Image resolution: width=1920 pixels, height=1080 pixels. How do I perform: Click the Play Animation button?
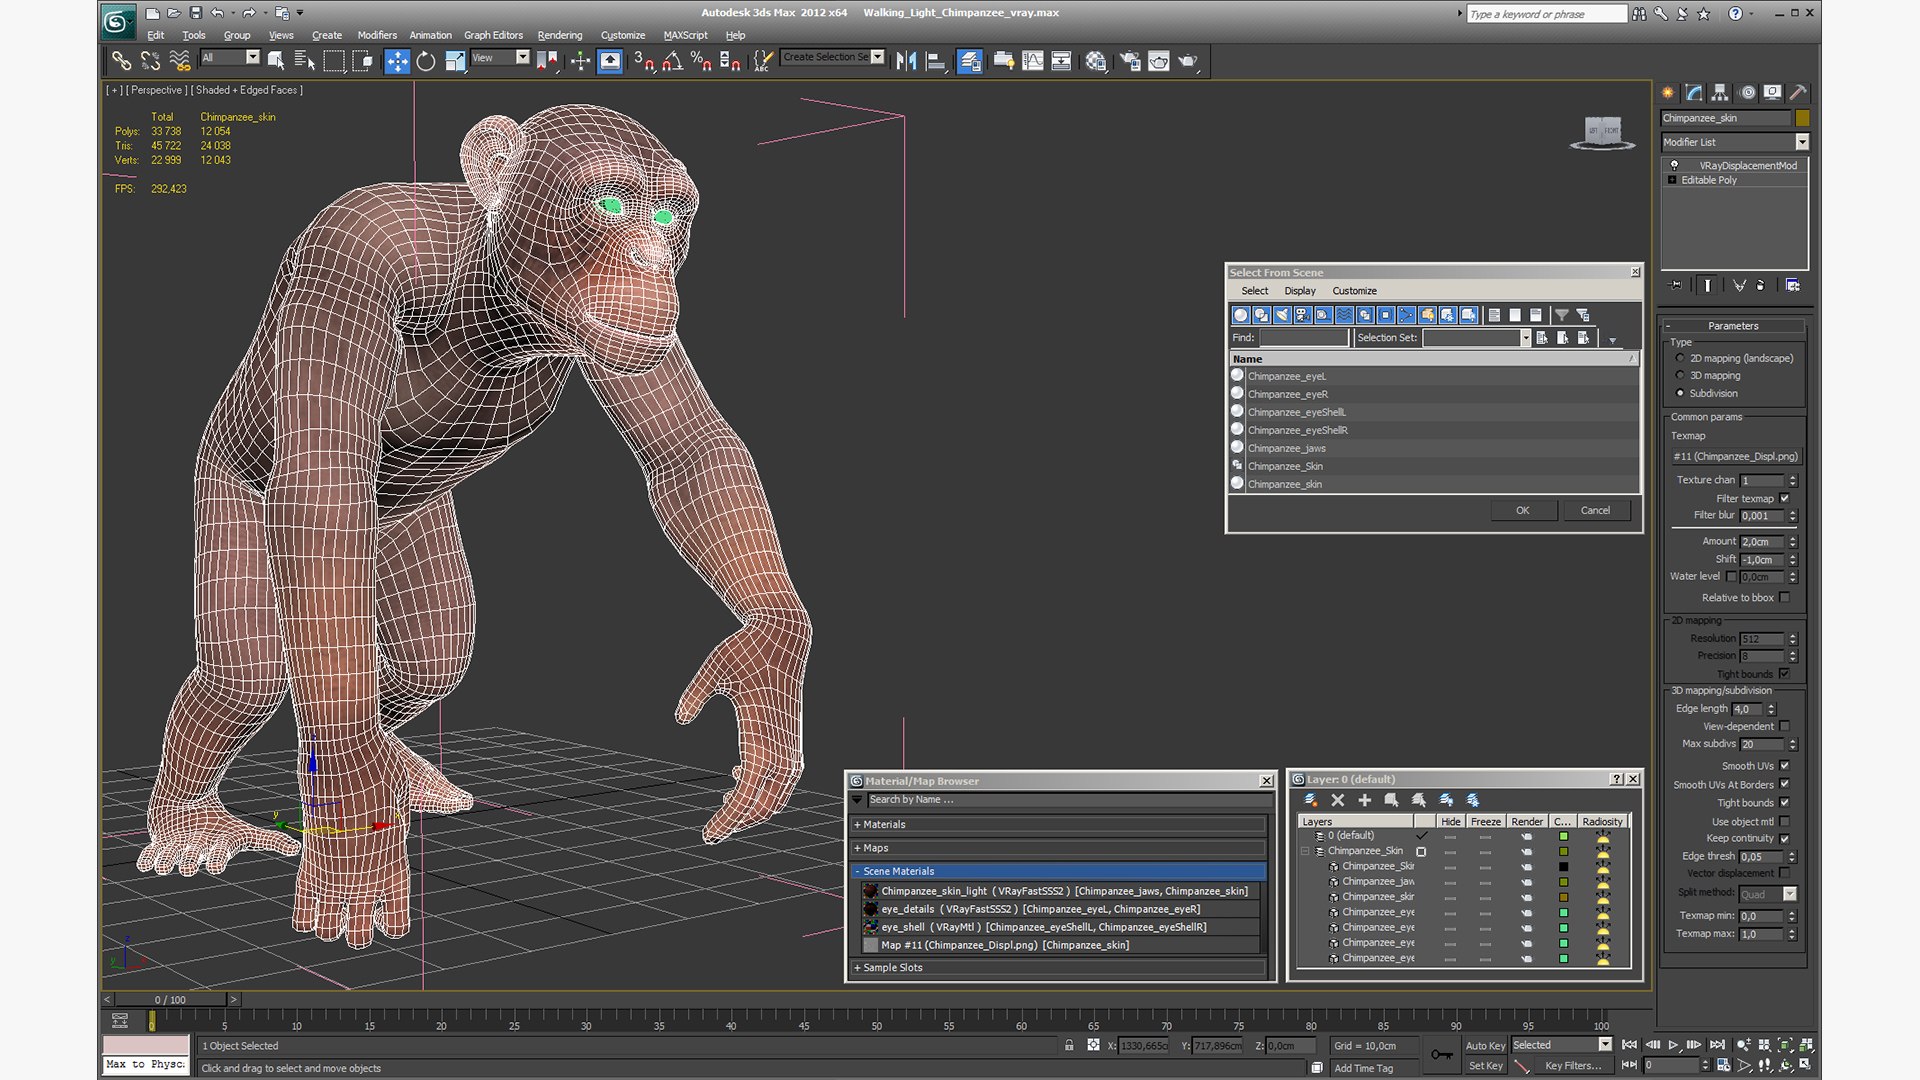(1673, 1045)
